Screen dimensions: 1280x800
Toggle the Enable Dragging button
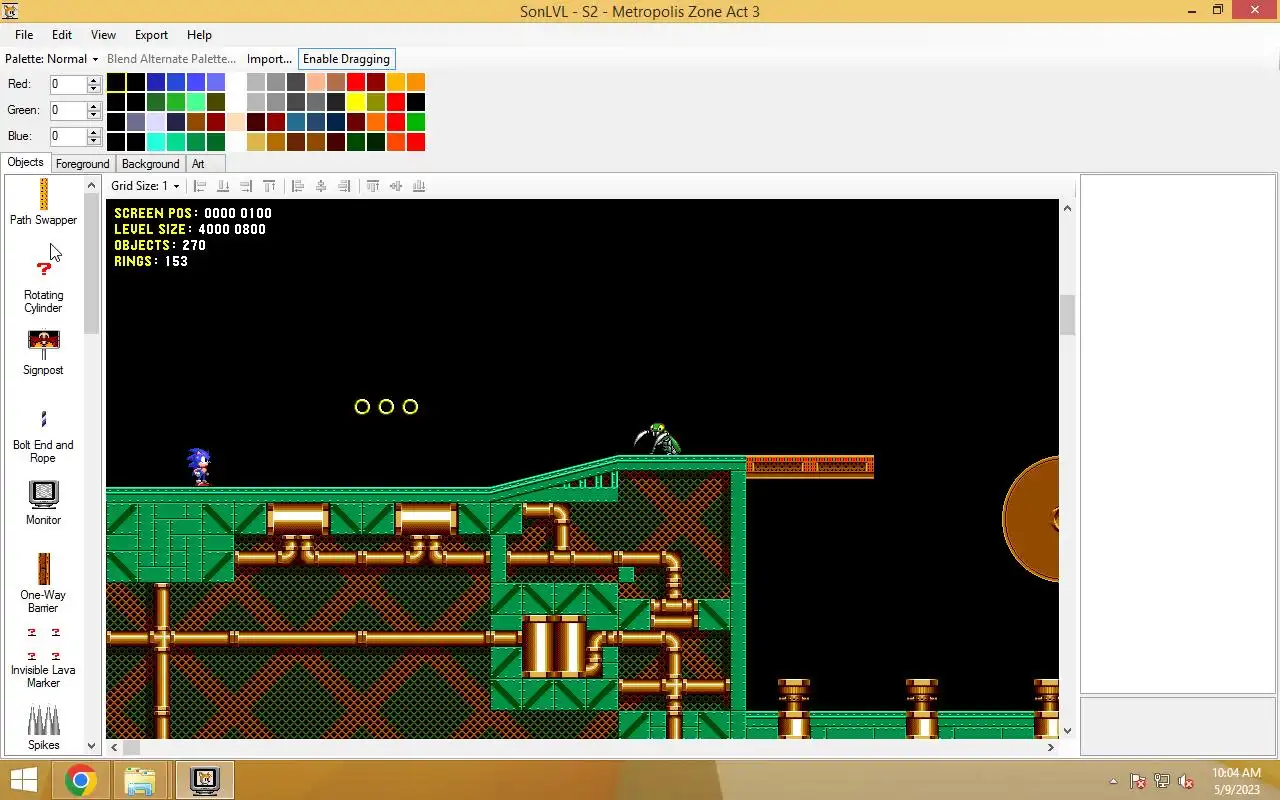coord(346,59)
